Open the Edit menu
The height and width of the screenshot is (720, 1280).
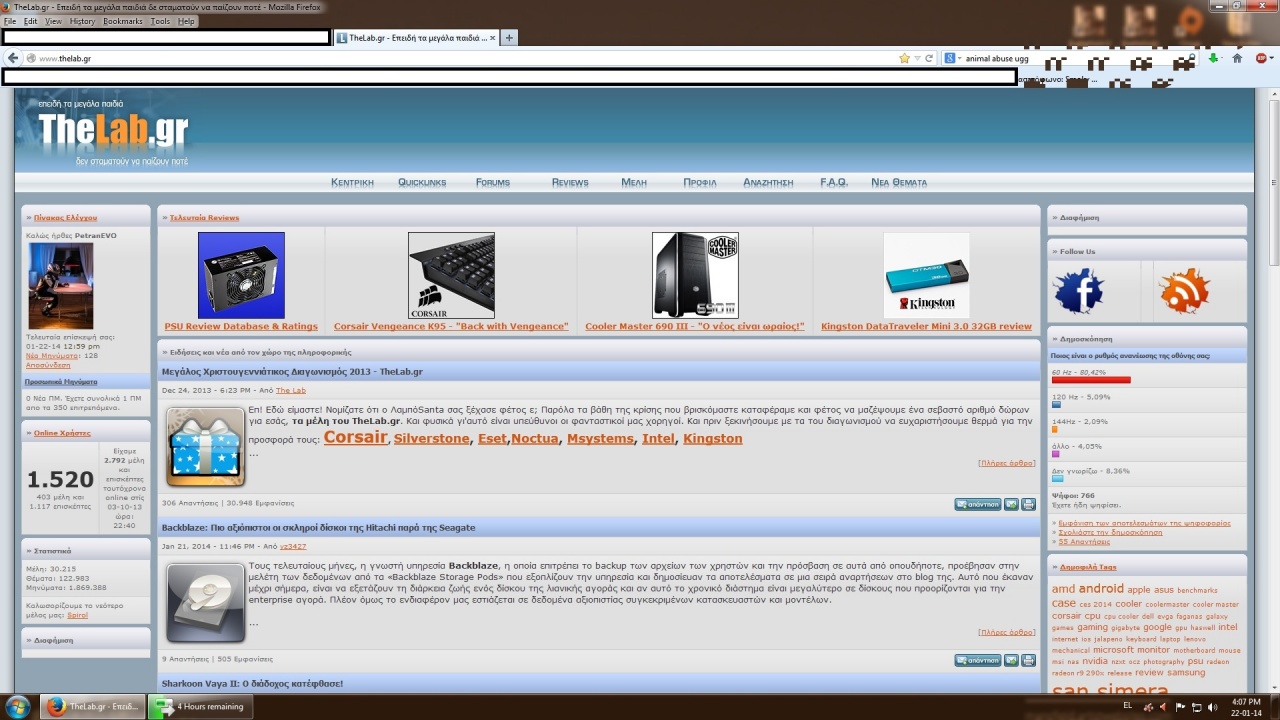pos(31,21)
